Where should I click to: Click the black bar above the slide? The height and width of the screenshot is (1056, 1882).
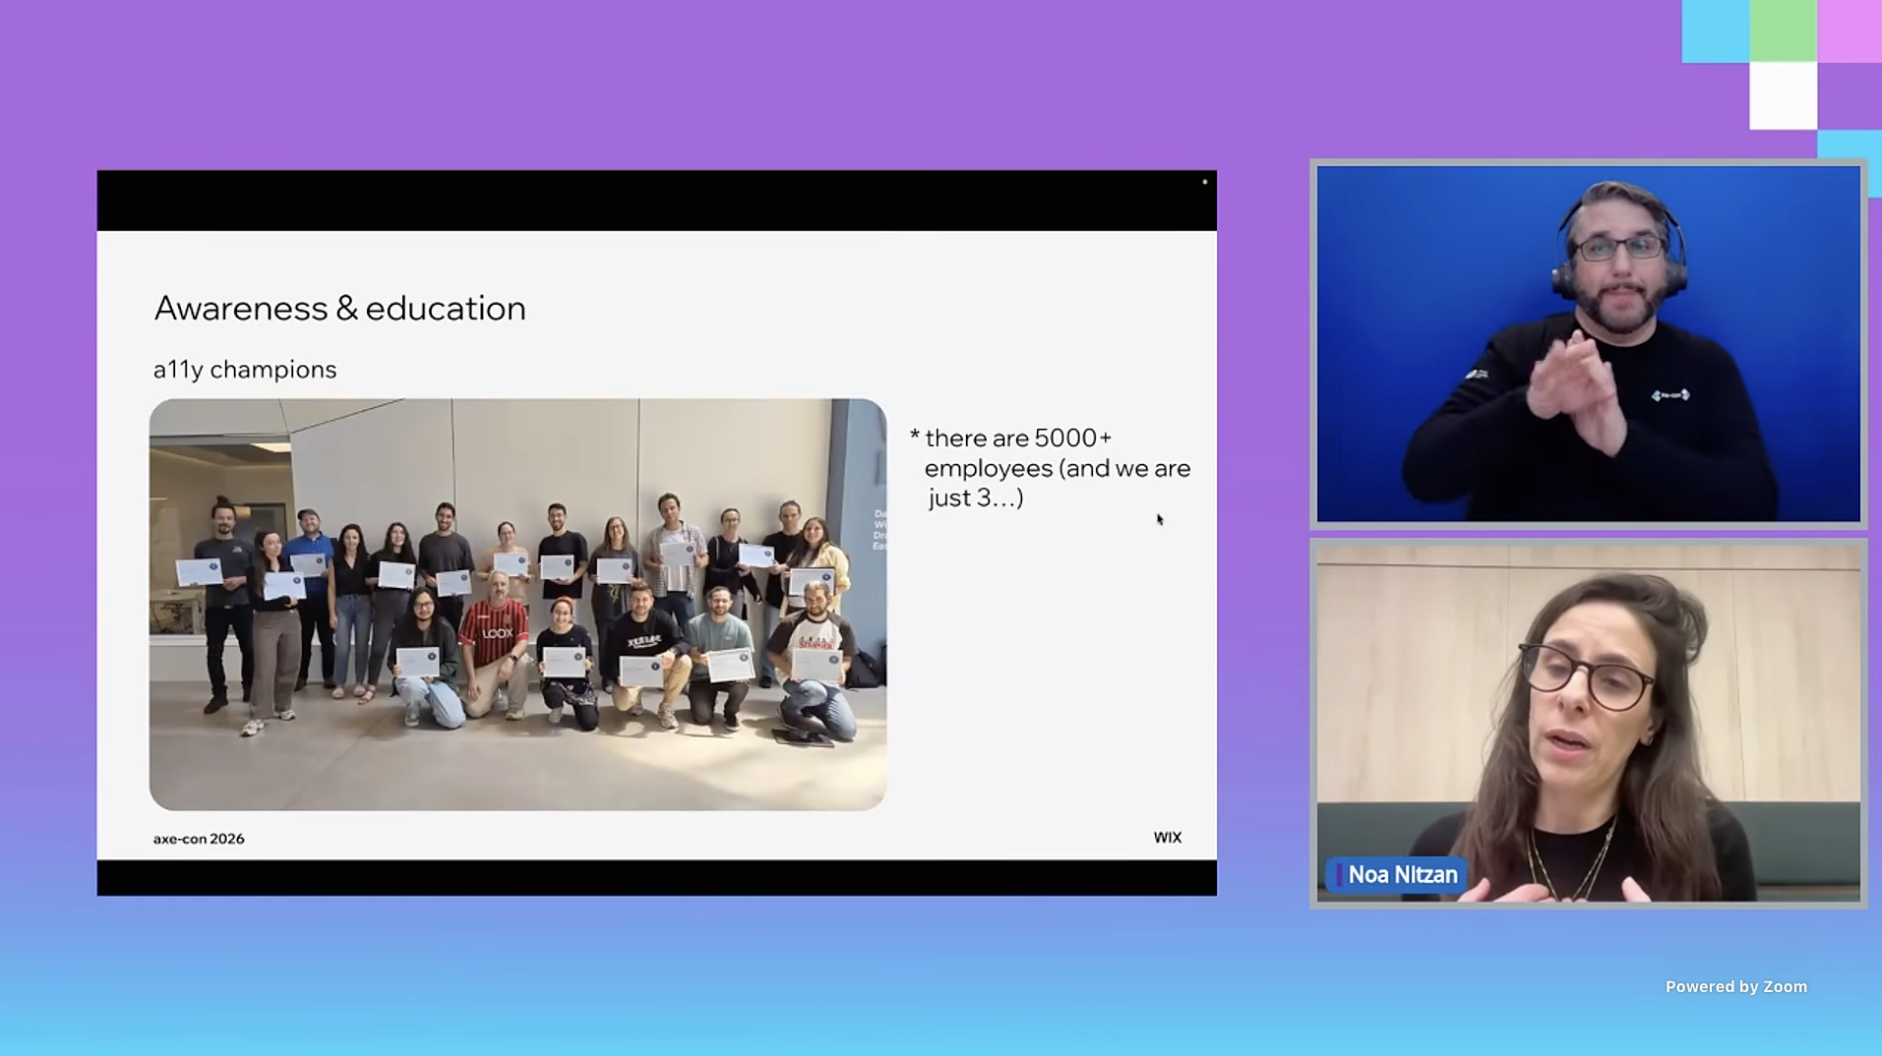point(656,201)
